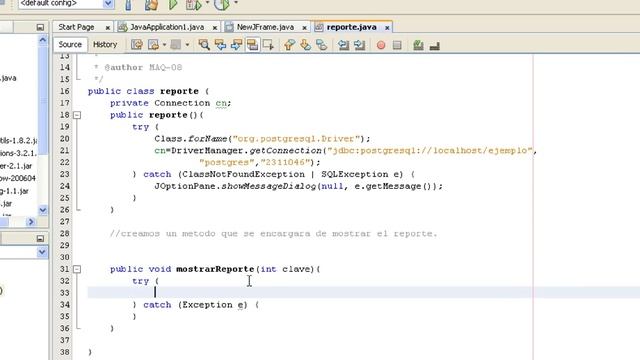This screenshot has width=640, height=360.
Task: Click the "org.postgresql.Driver" string
Action: pyautogui.click(x=296, y=139)
